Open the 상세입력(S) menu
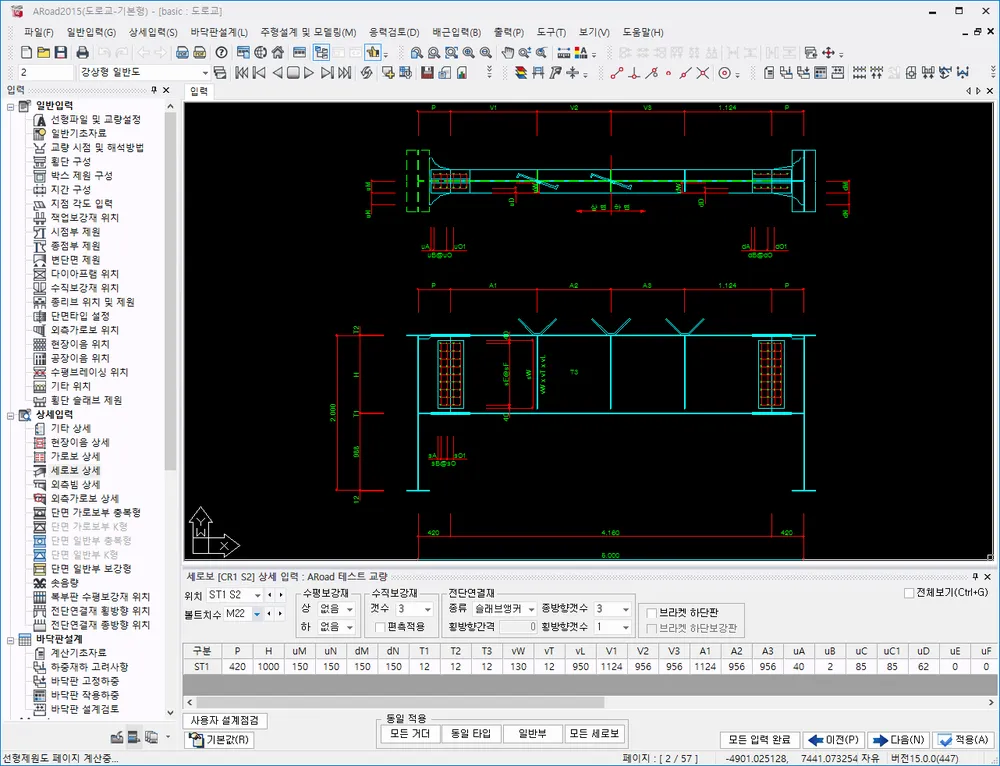 [153, 32]
